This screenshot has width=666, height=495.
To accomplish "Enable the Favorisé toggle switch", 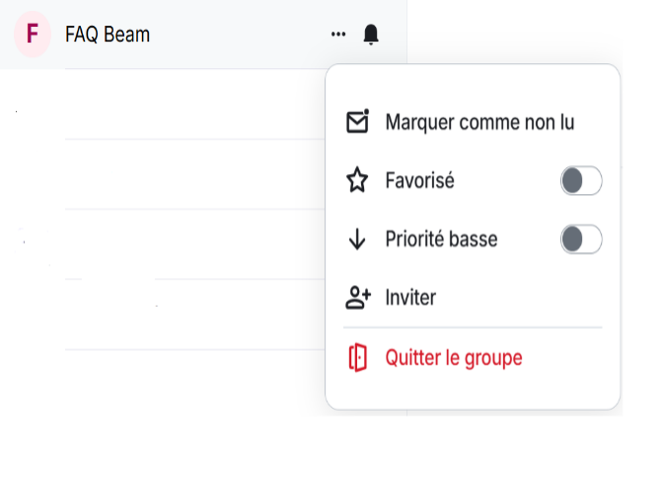I will pyautogui.click(x=581, y=181).
